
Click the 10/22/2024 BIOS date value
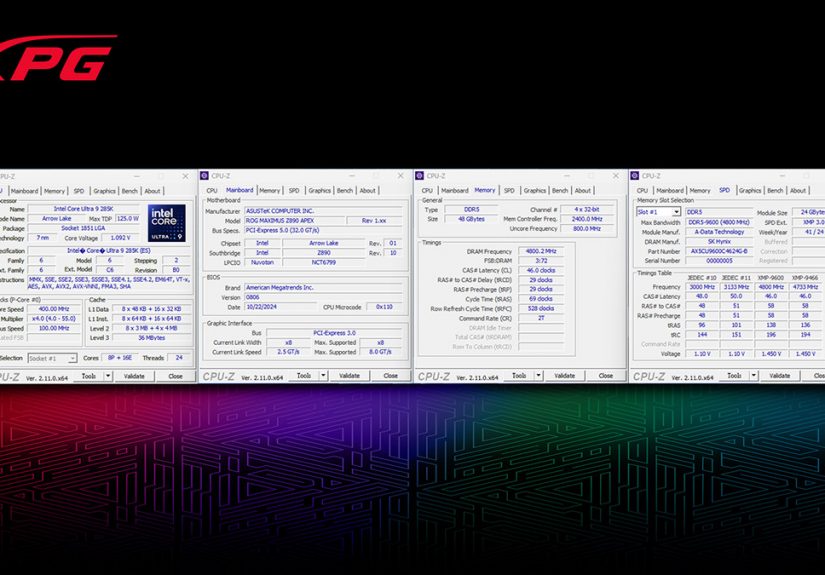click(x=280, y=307)
